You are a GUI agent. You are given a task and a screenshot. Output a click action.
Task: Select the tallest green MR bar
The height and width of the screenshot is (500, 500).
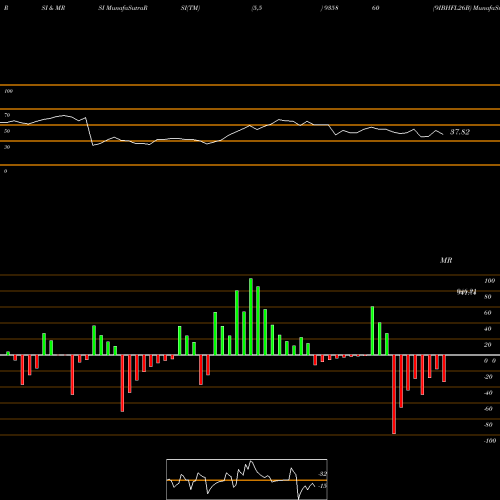[251, 316]
